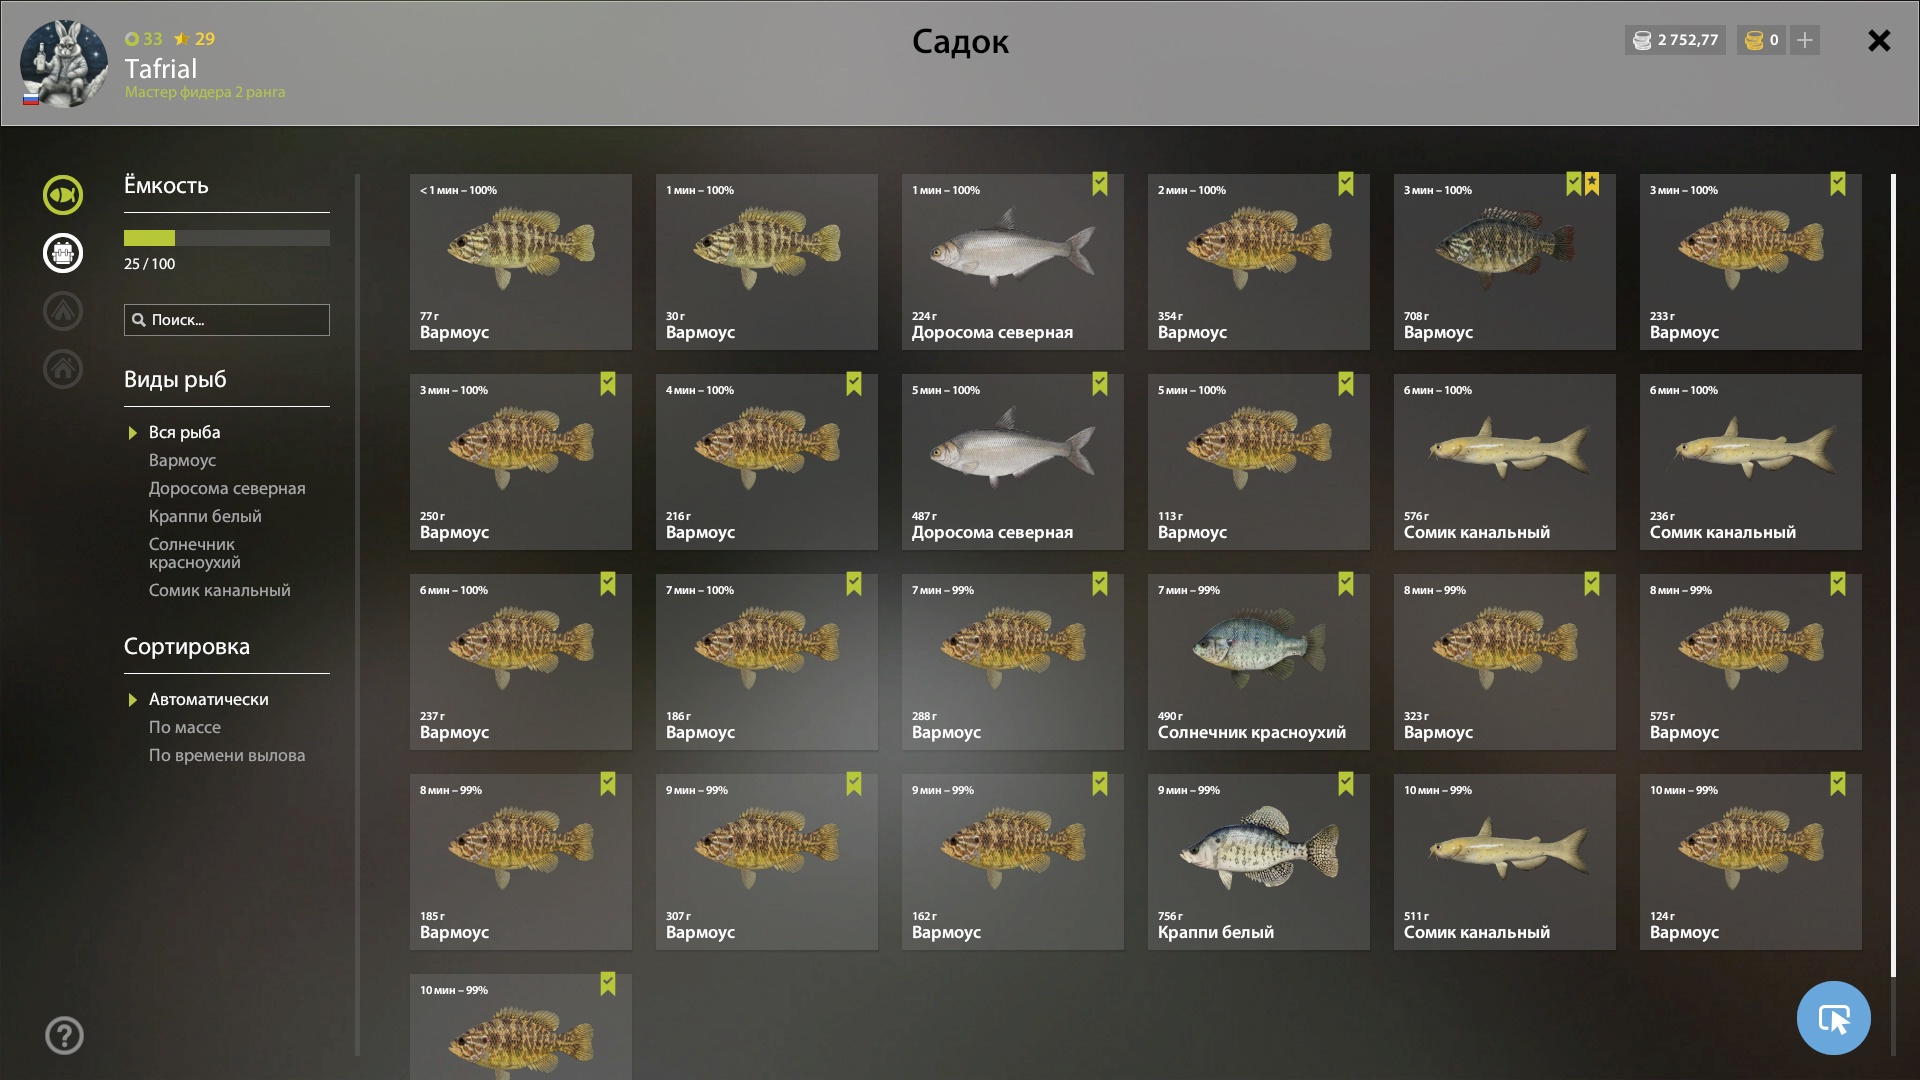Click the capacity bar showing 25 / 100

[227, 238]
